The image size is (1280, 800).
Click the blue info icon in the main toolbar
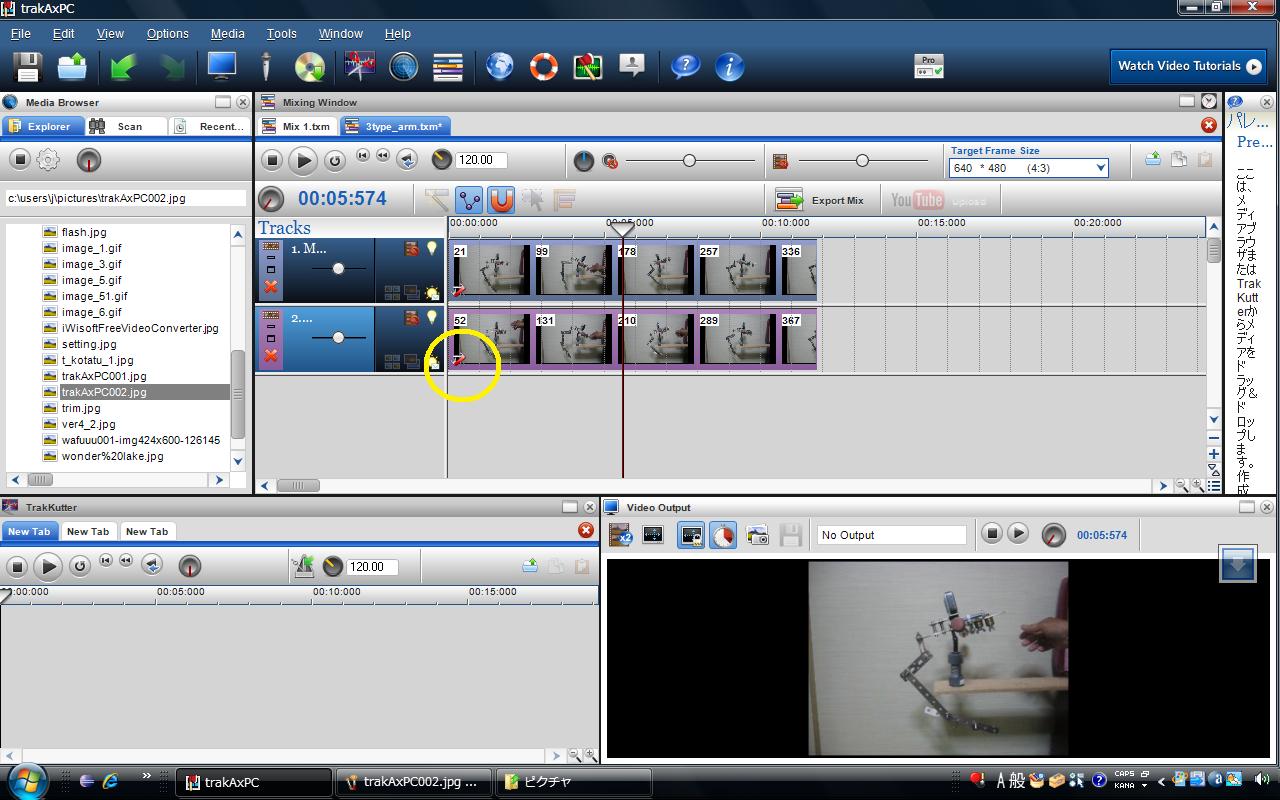[x=730, y=67]
